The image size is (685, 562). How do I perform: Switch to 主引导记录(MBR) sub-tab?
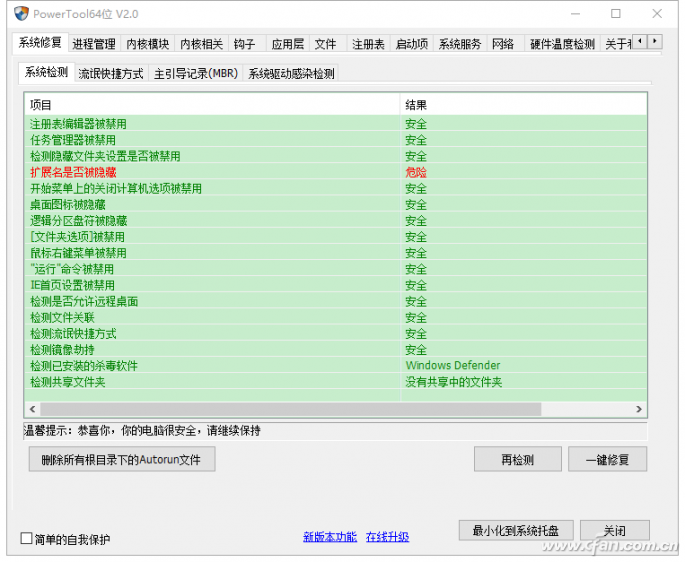tap(195, 74)
